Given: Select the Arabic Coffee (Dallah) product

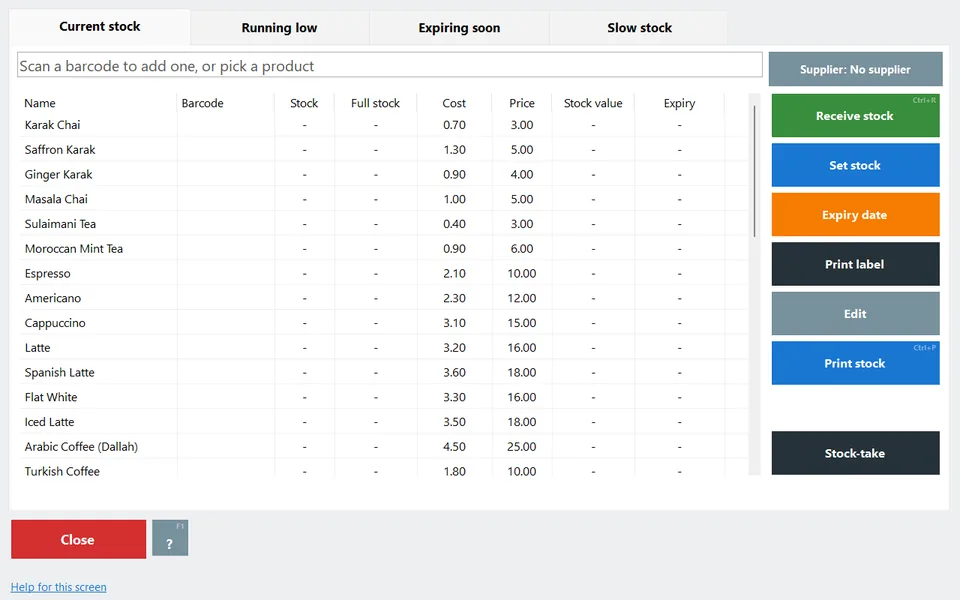Looking at the screenshot, I should [384, 447].
